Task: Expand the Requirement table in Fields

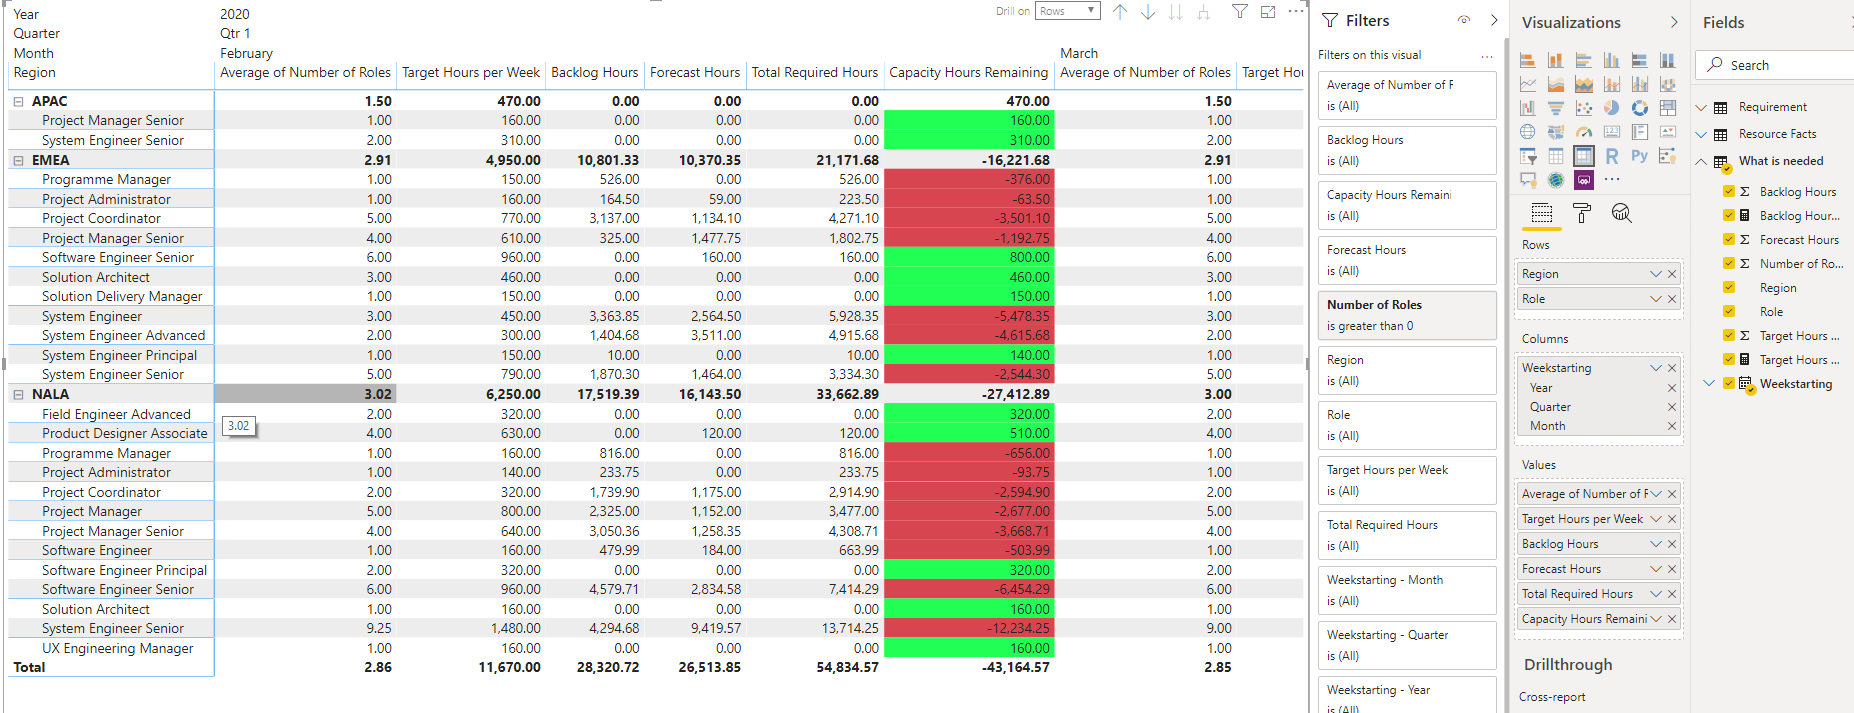Action: pos(1701,107)
